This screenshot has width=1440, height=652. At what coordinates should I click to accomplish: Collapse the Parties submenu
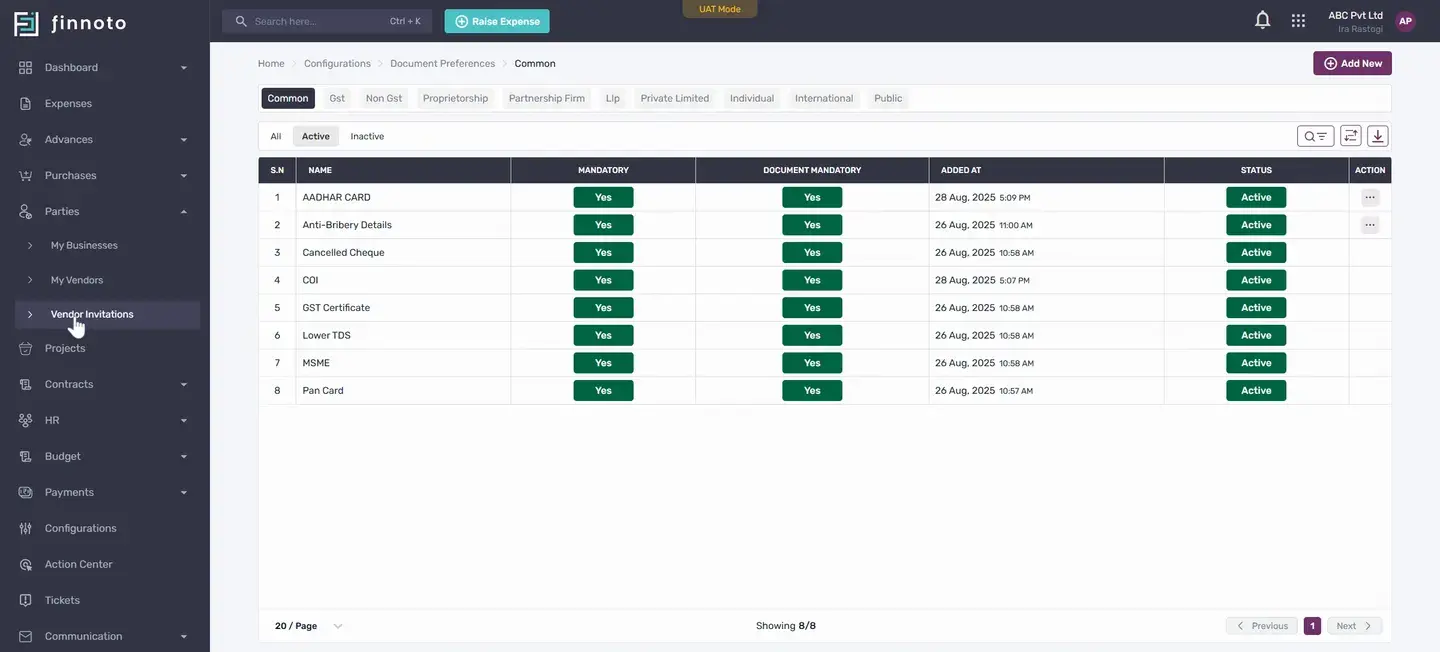(184, 212)
